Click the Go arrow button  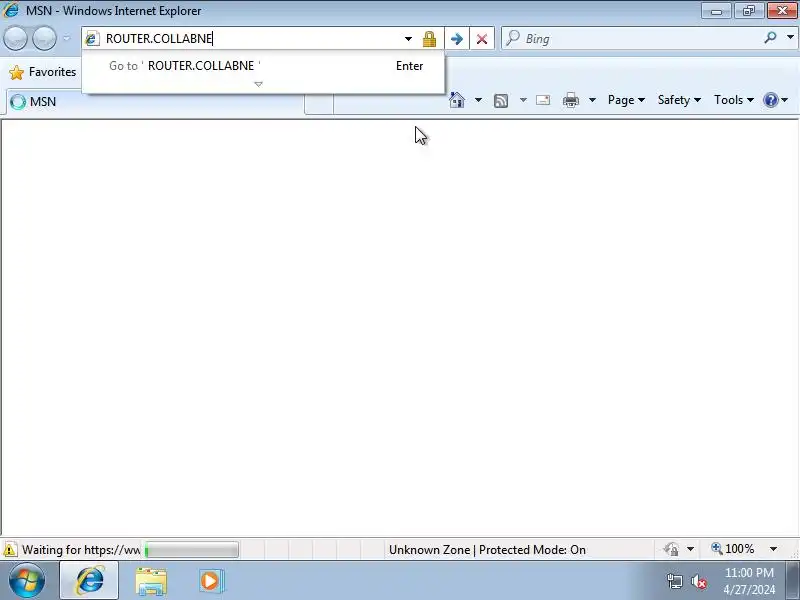(x=457, y=39)
